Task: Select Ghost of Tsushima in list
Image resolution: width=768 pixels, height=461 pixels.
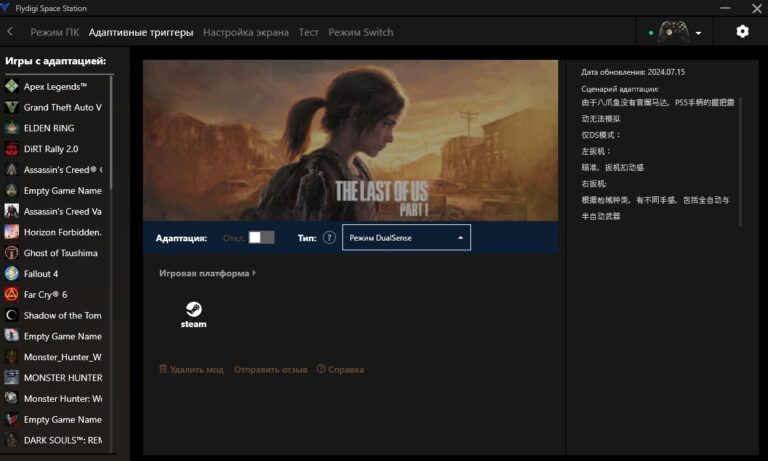Action: point(61,253)
